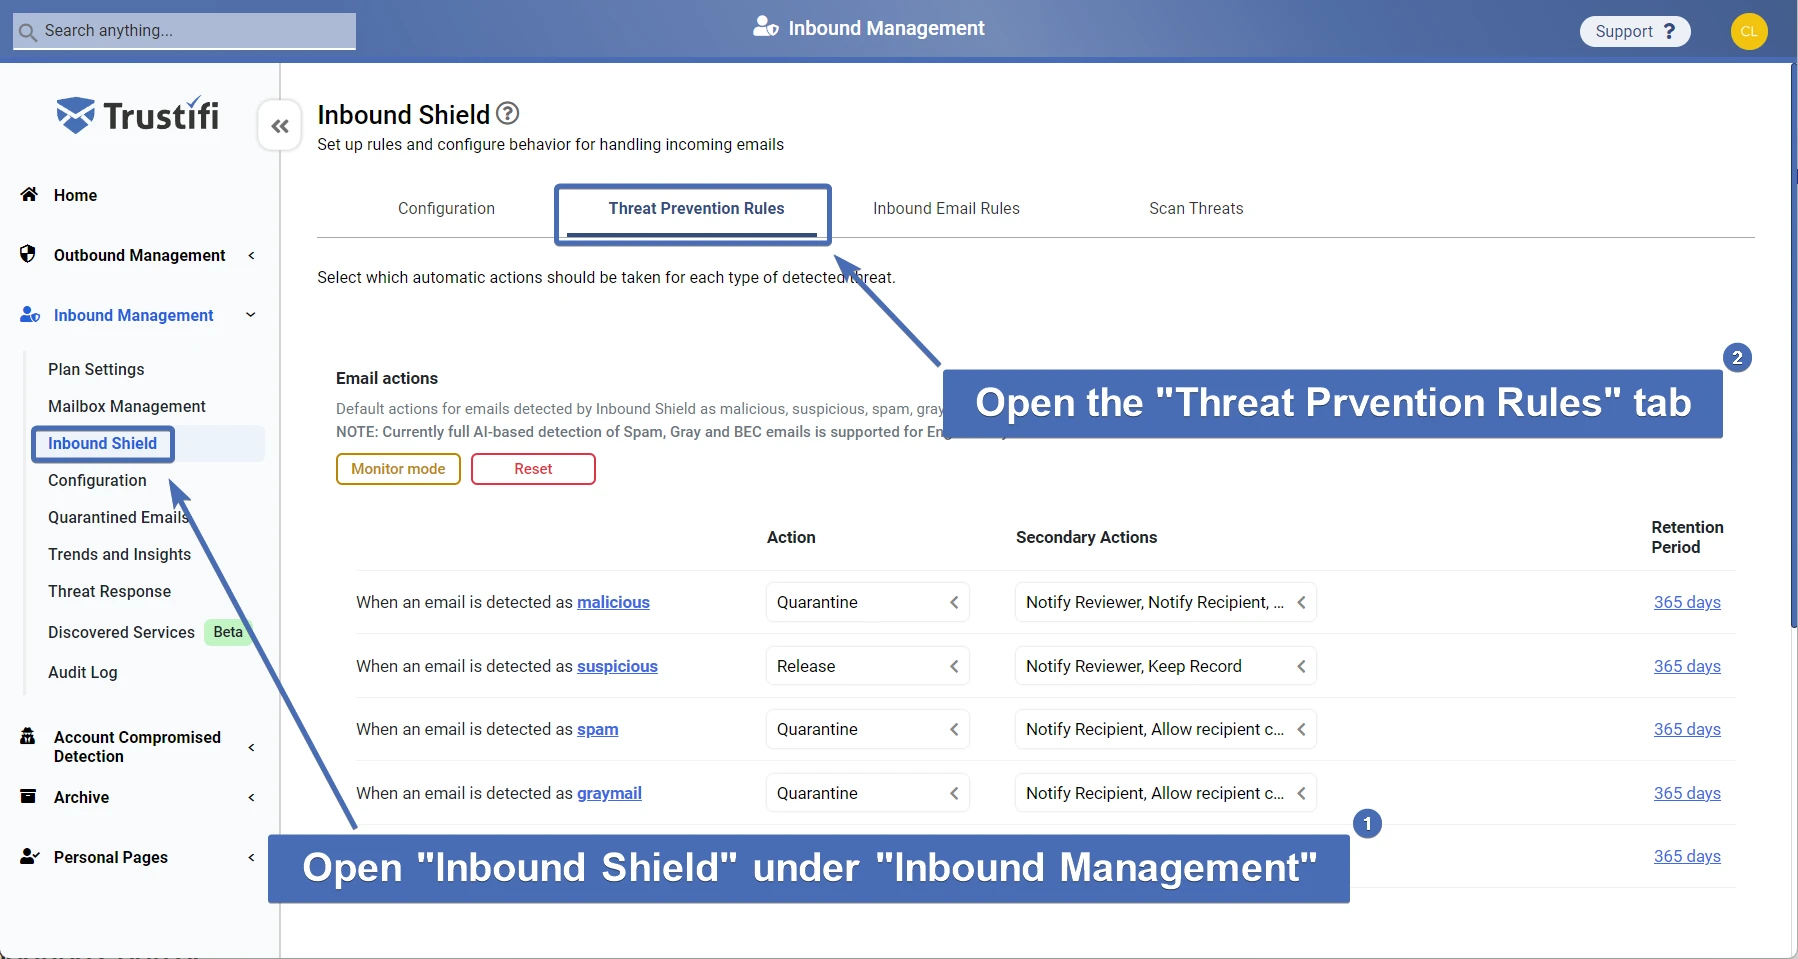Switch to the Inbound Email Rules tab
The width and height of the screenshot is (1798, 959).
click(x=945, y=208)
